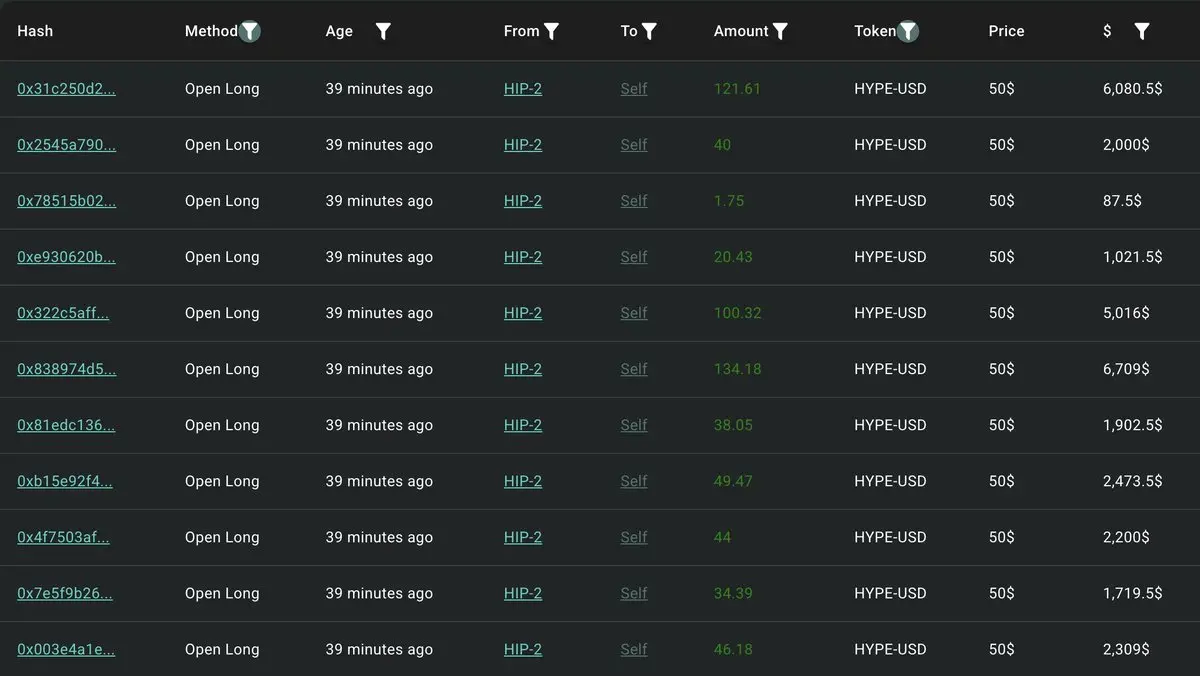This screenshot has width=1200, height=676.
Task: Open transaction hash 0x7e5f9b26...
Action: tap(65, 593)
